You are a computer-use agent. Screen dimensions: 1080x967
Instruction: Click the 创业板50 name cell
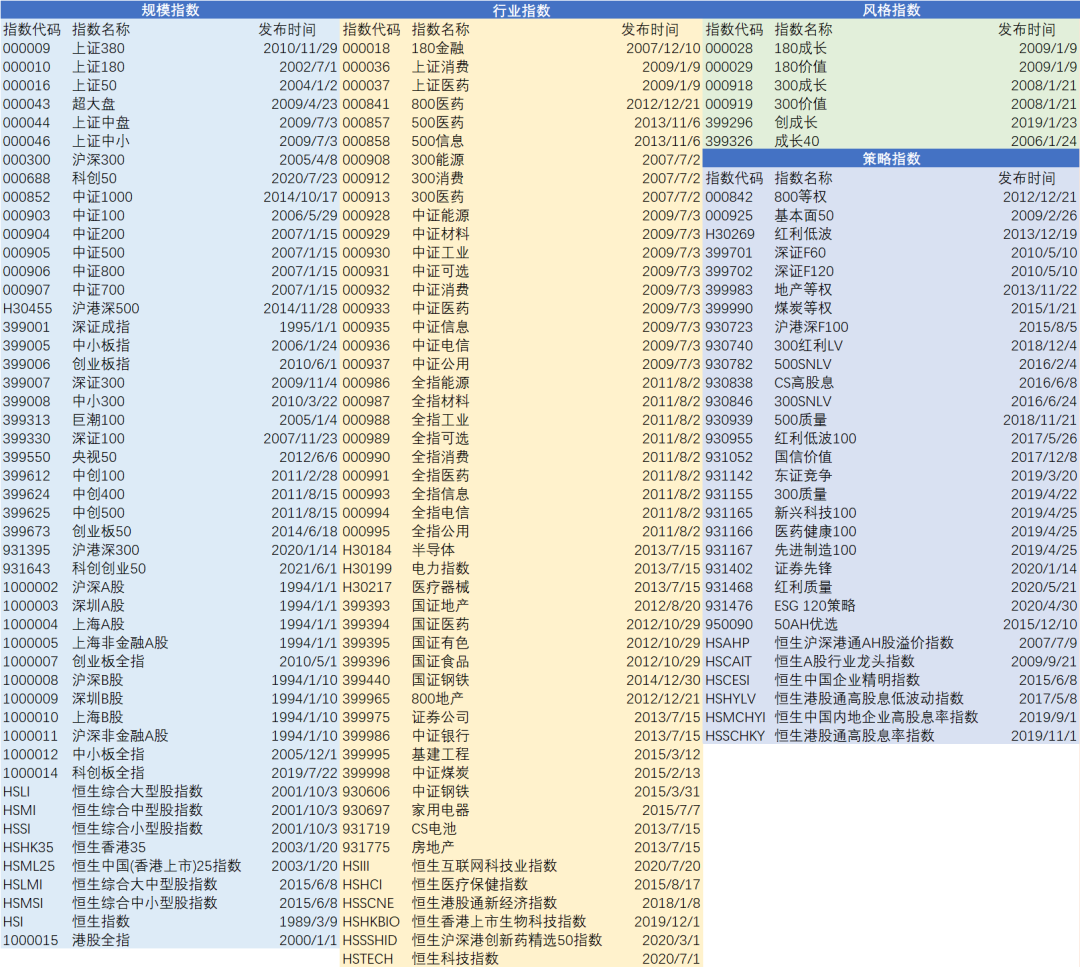tap(101, 532)
